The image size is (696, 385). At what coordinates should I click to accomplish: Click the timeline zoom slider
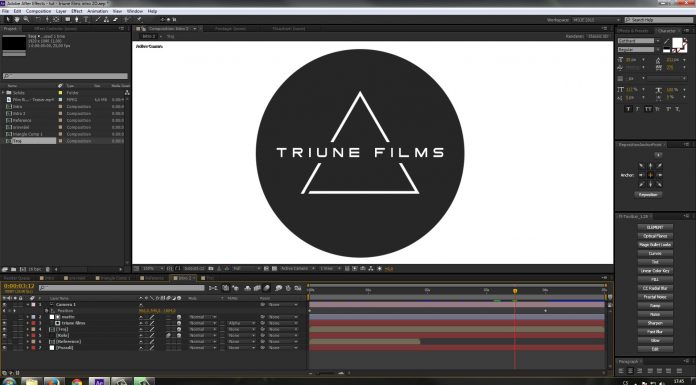pos(325,373)
